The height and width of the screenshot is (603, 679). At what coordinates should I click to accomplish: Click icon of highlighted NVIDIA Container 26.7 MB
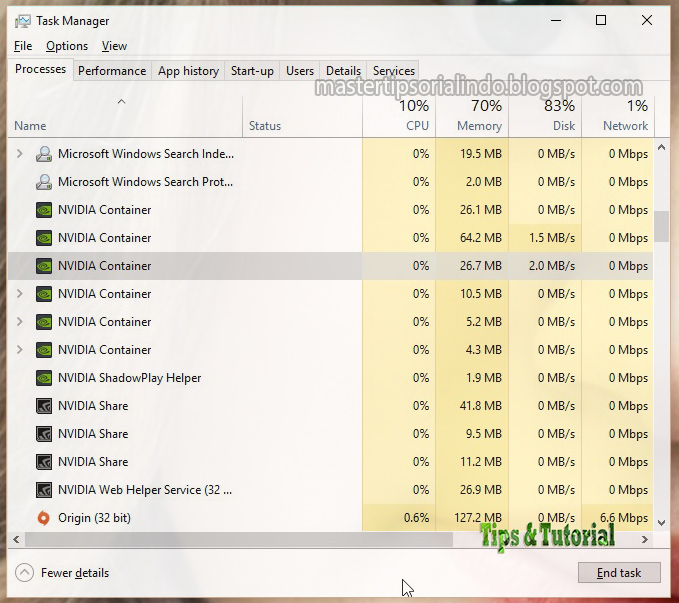coord(44,266)
